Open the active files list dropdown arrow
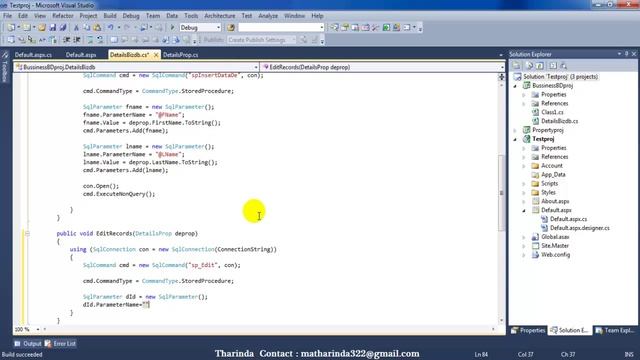This screenshot has height=360, width=640. [x=501, y=55]
